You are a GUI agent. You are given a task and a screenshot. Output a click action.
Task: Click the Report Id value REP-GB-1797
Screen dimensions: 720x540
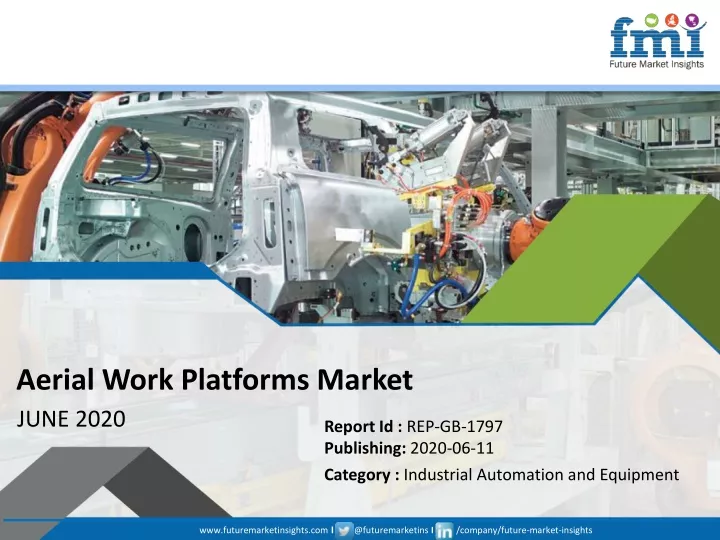tap(455, 427)
